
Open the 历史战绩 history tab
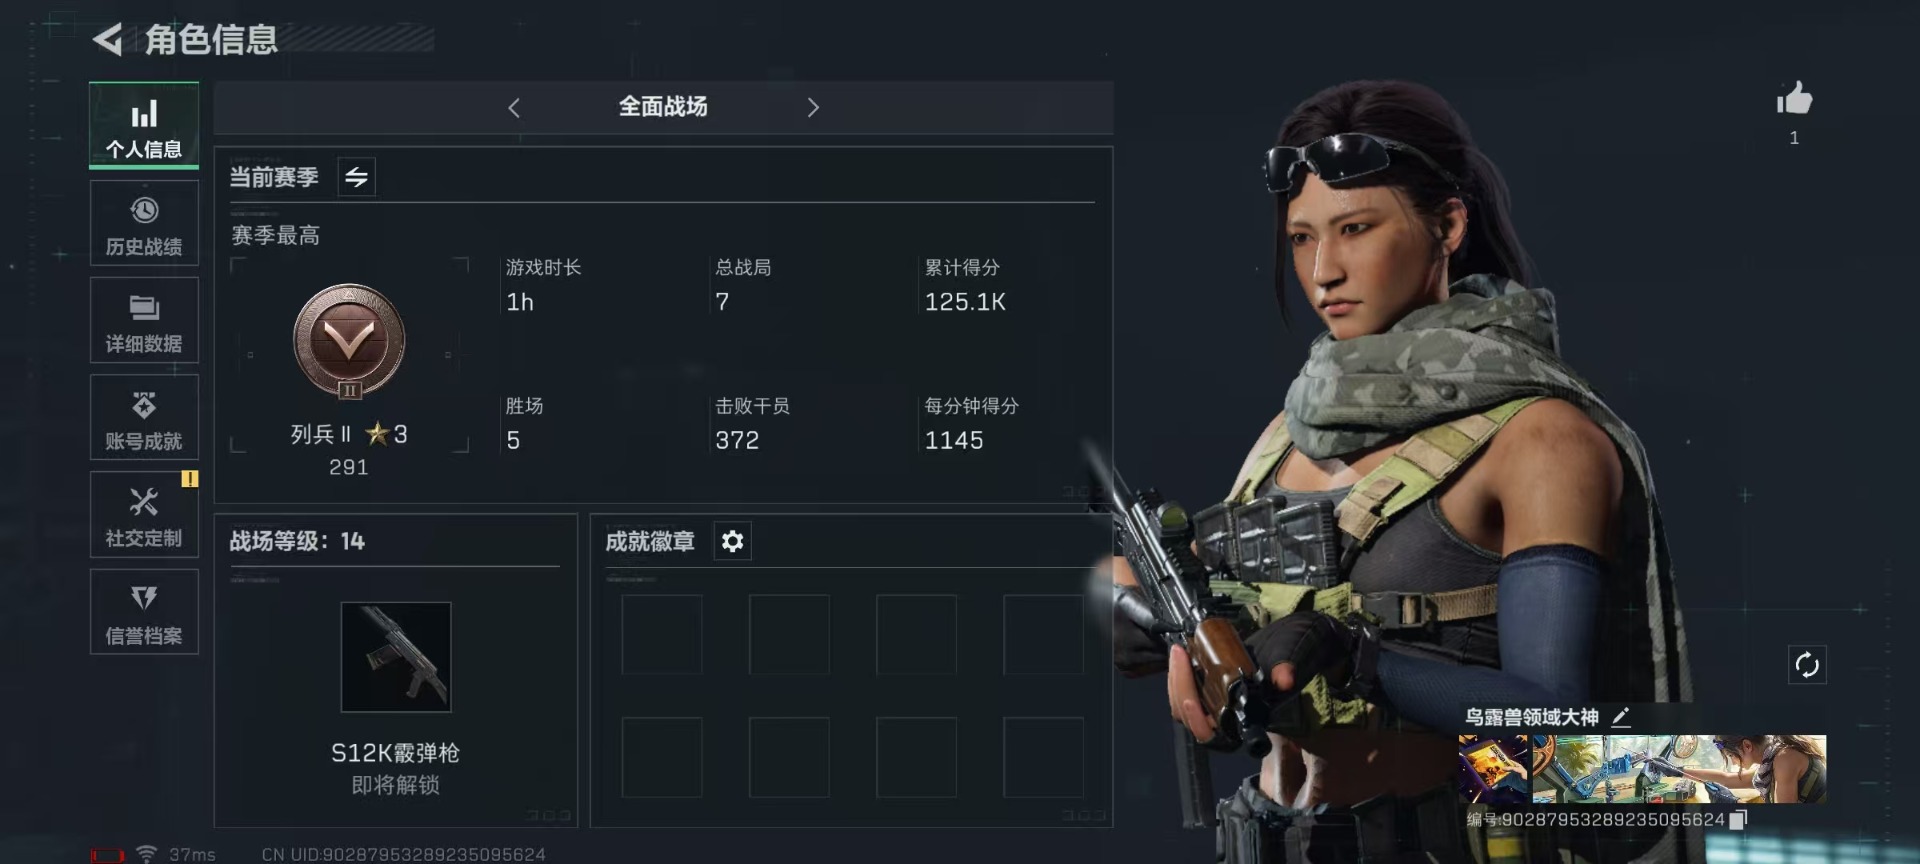click(x=144, y=224)
